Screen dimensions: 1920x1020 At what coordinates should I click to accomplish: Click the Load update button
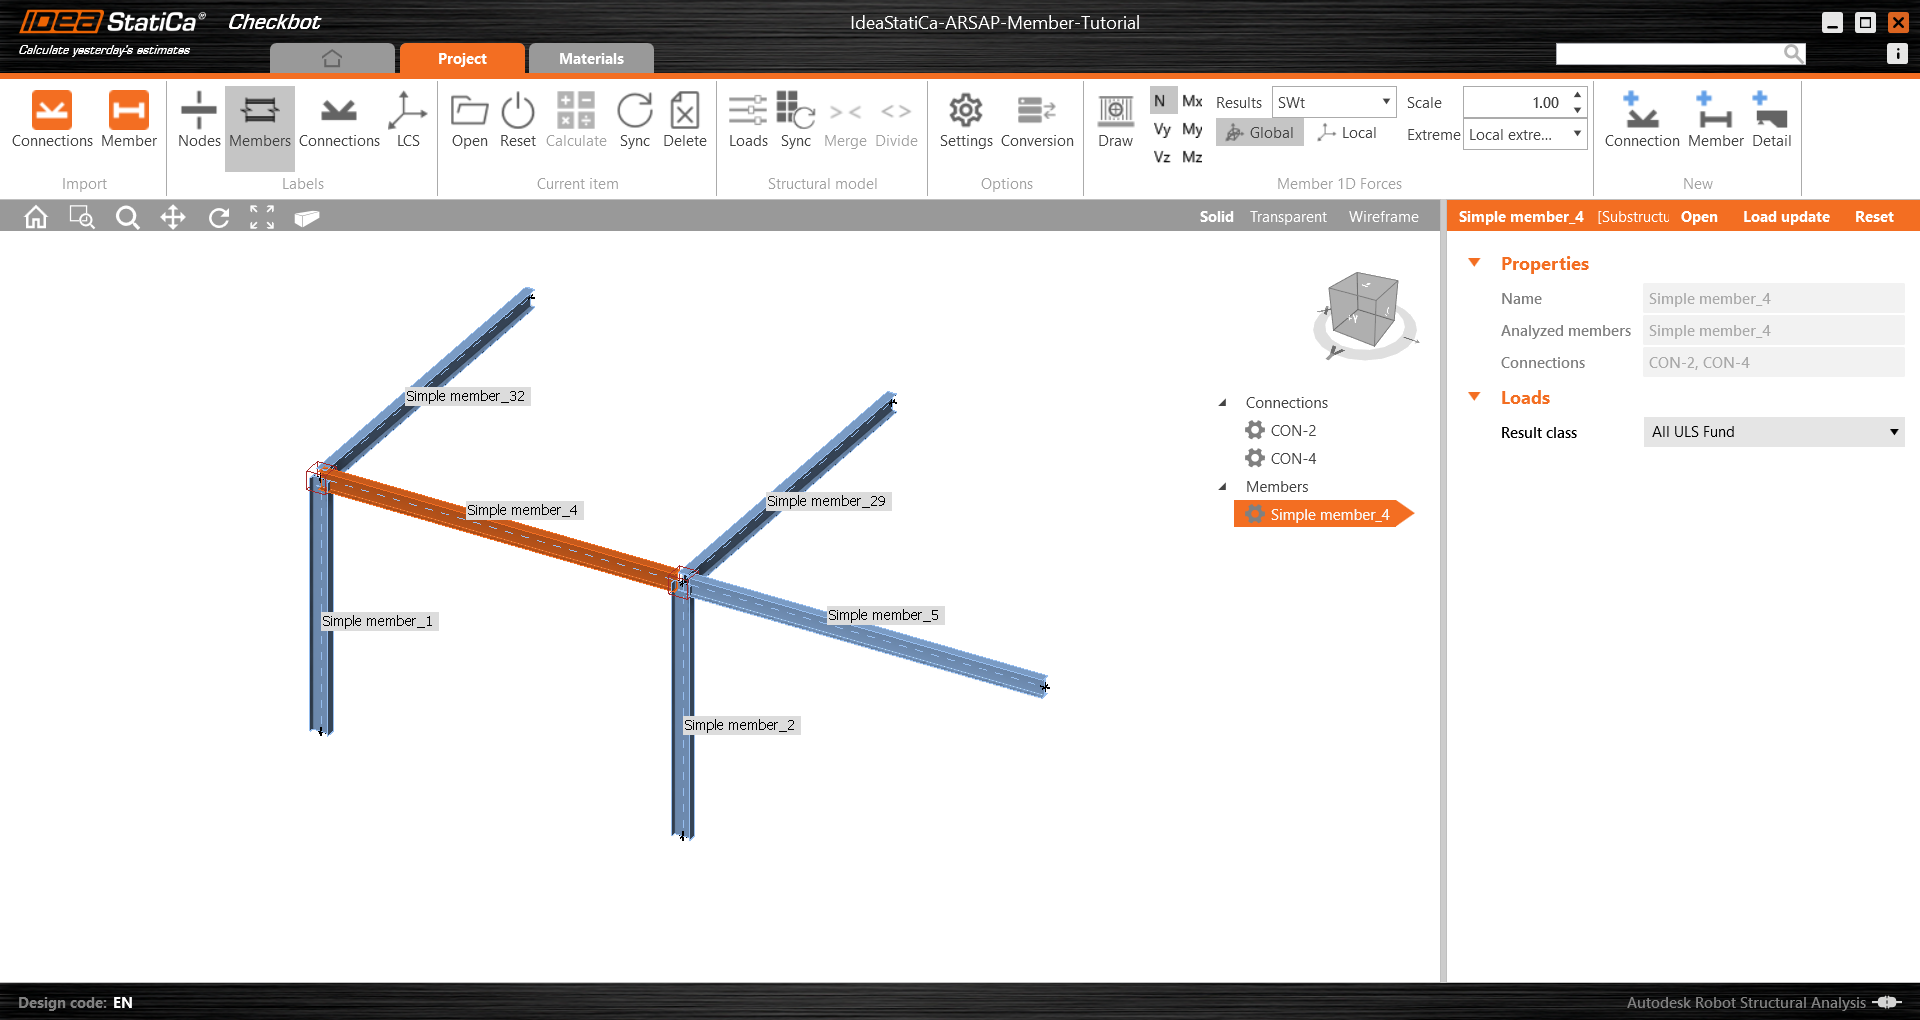(1786, 216)
